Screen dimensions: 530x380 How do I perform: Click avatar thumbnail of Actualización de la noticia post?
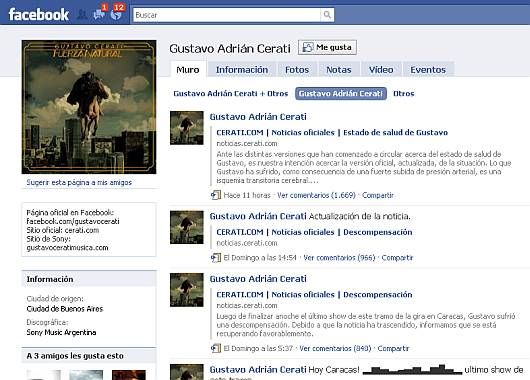point(187,227)
